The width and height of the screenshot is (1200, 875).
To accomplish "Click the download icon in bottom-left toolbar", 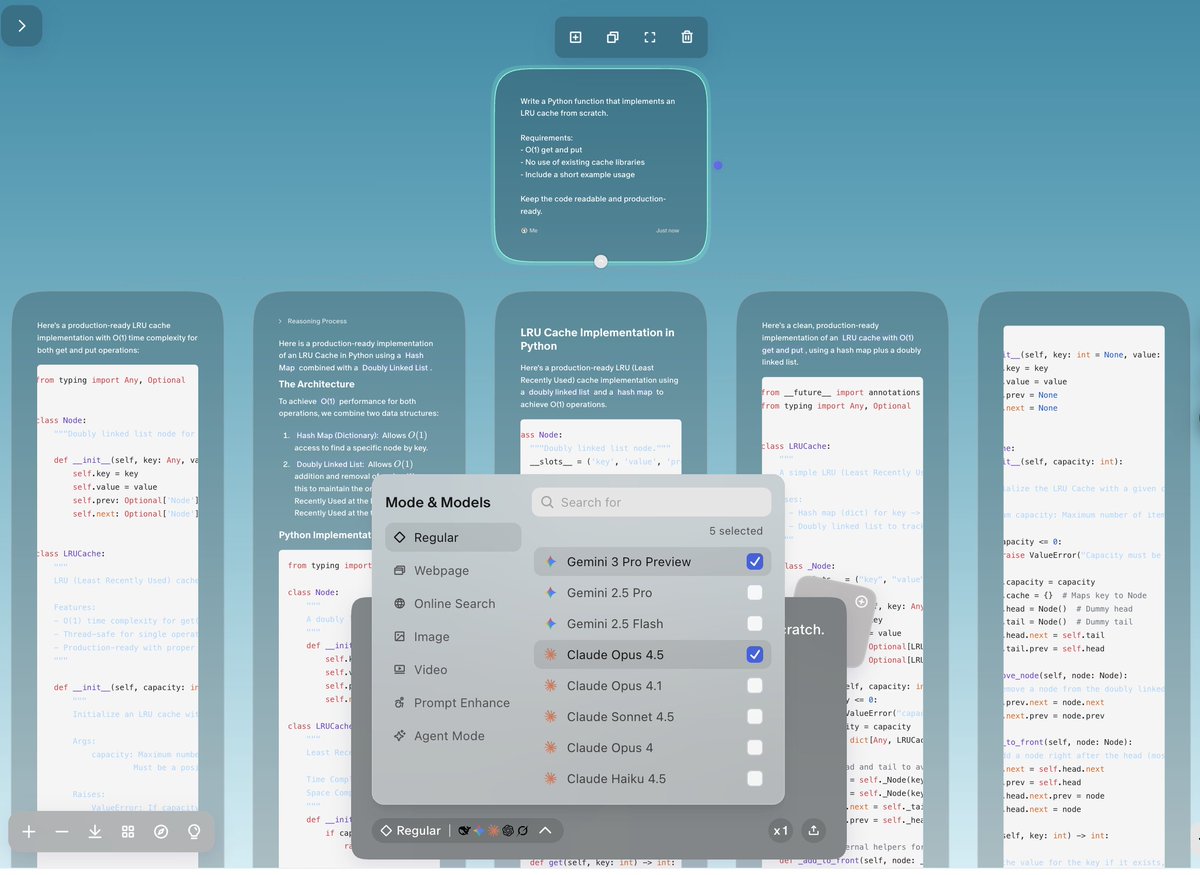I will tap(95, 831).
